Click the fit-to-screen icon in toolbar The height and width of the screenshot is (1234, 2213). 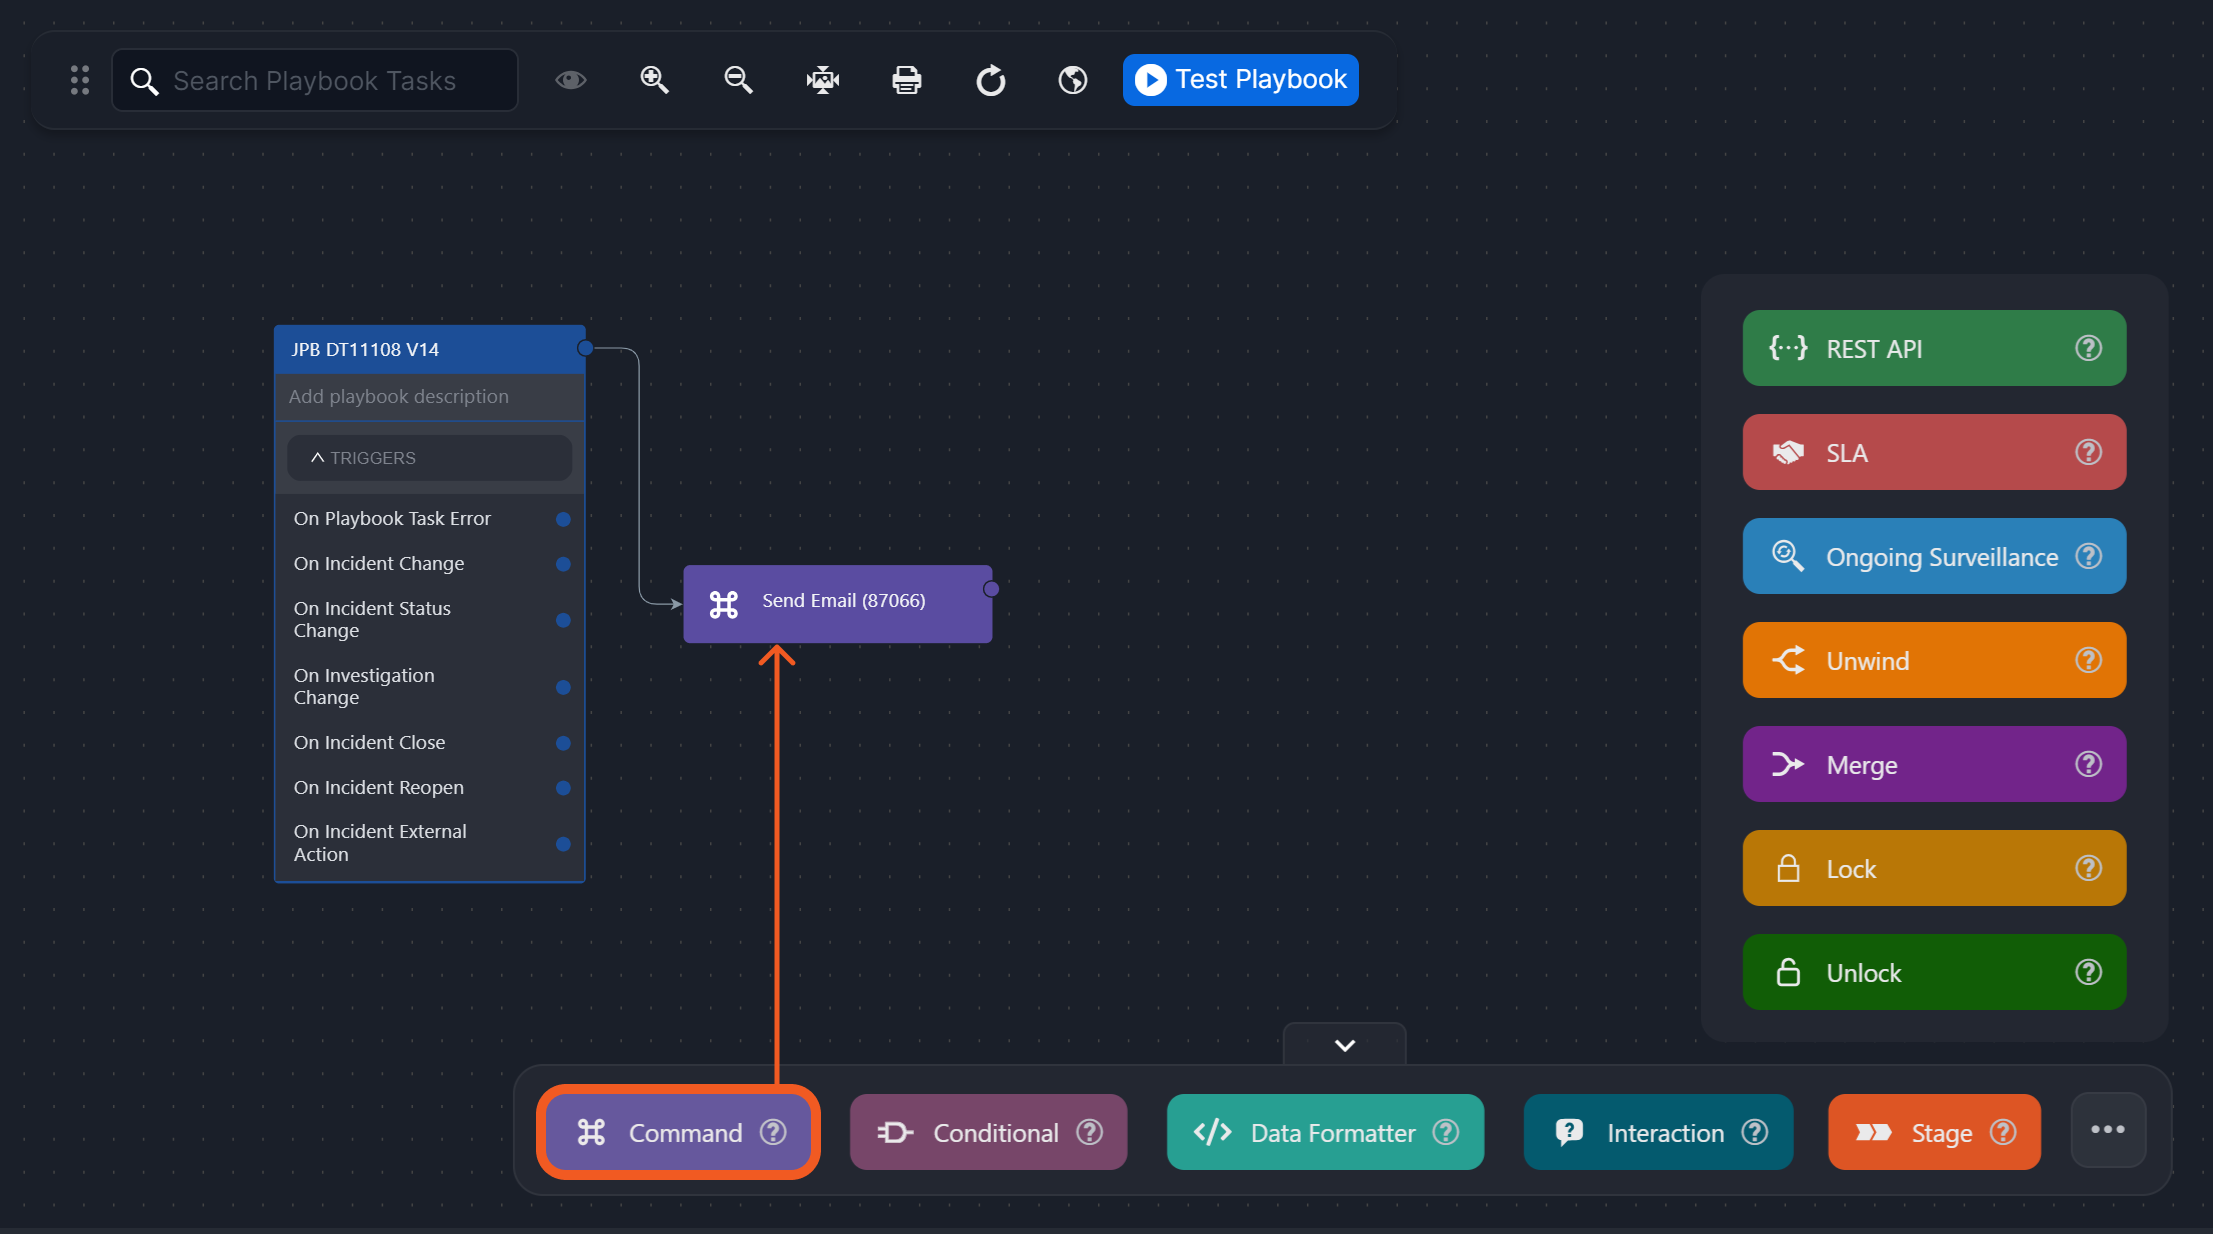click(822, 80)
